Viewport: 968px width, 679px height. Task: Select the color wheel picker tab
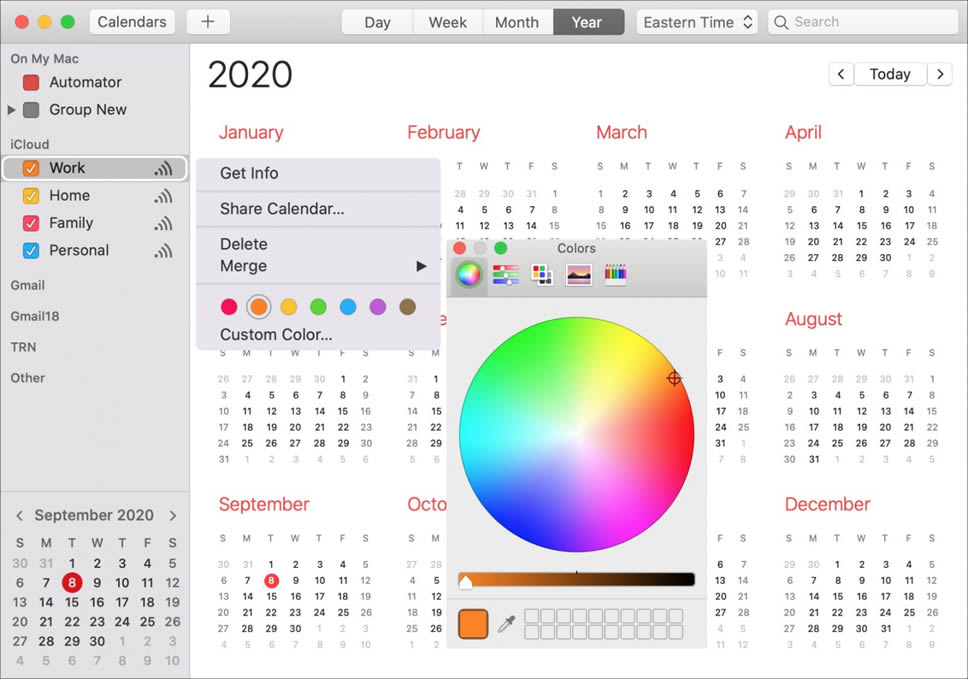click(x=468, y=275)
